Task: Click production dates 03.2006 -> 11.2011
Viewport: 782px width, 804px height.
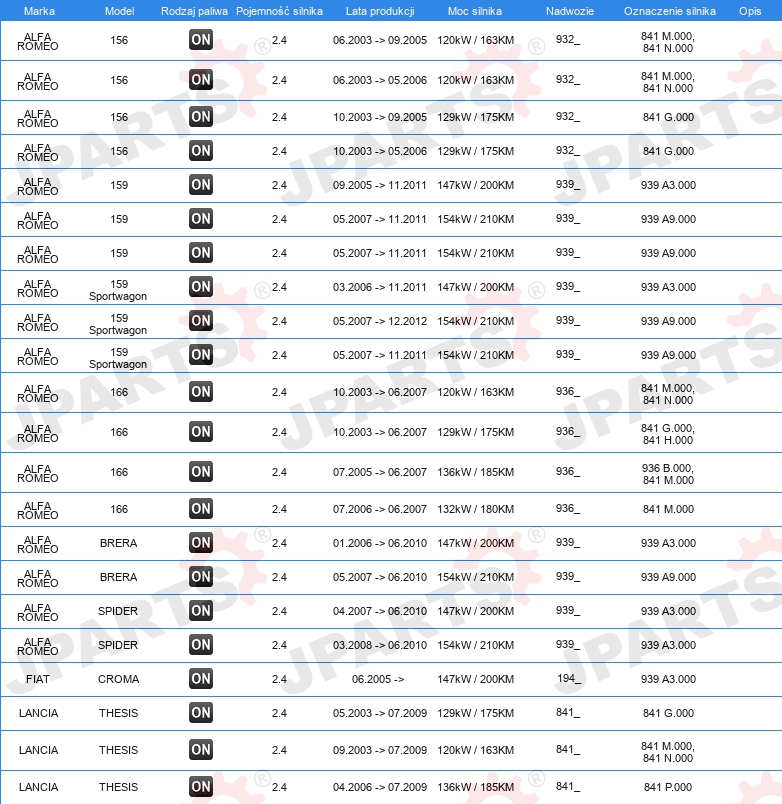Action: pos(379,287)
